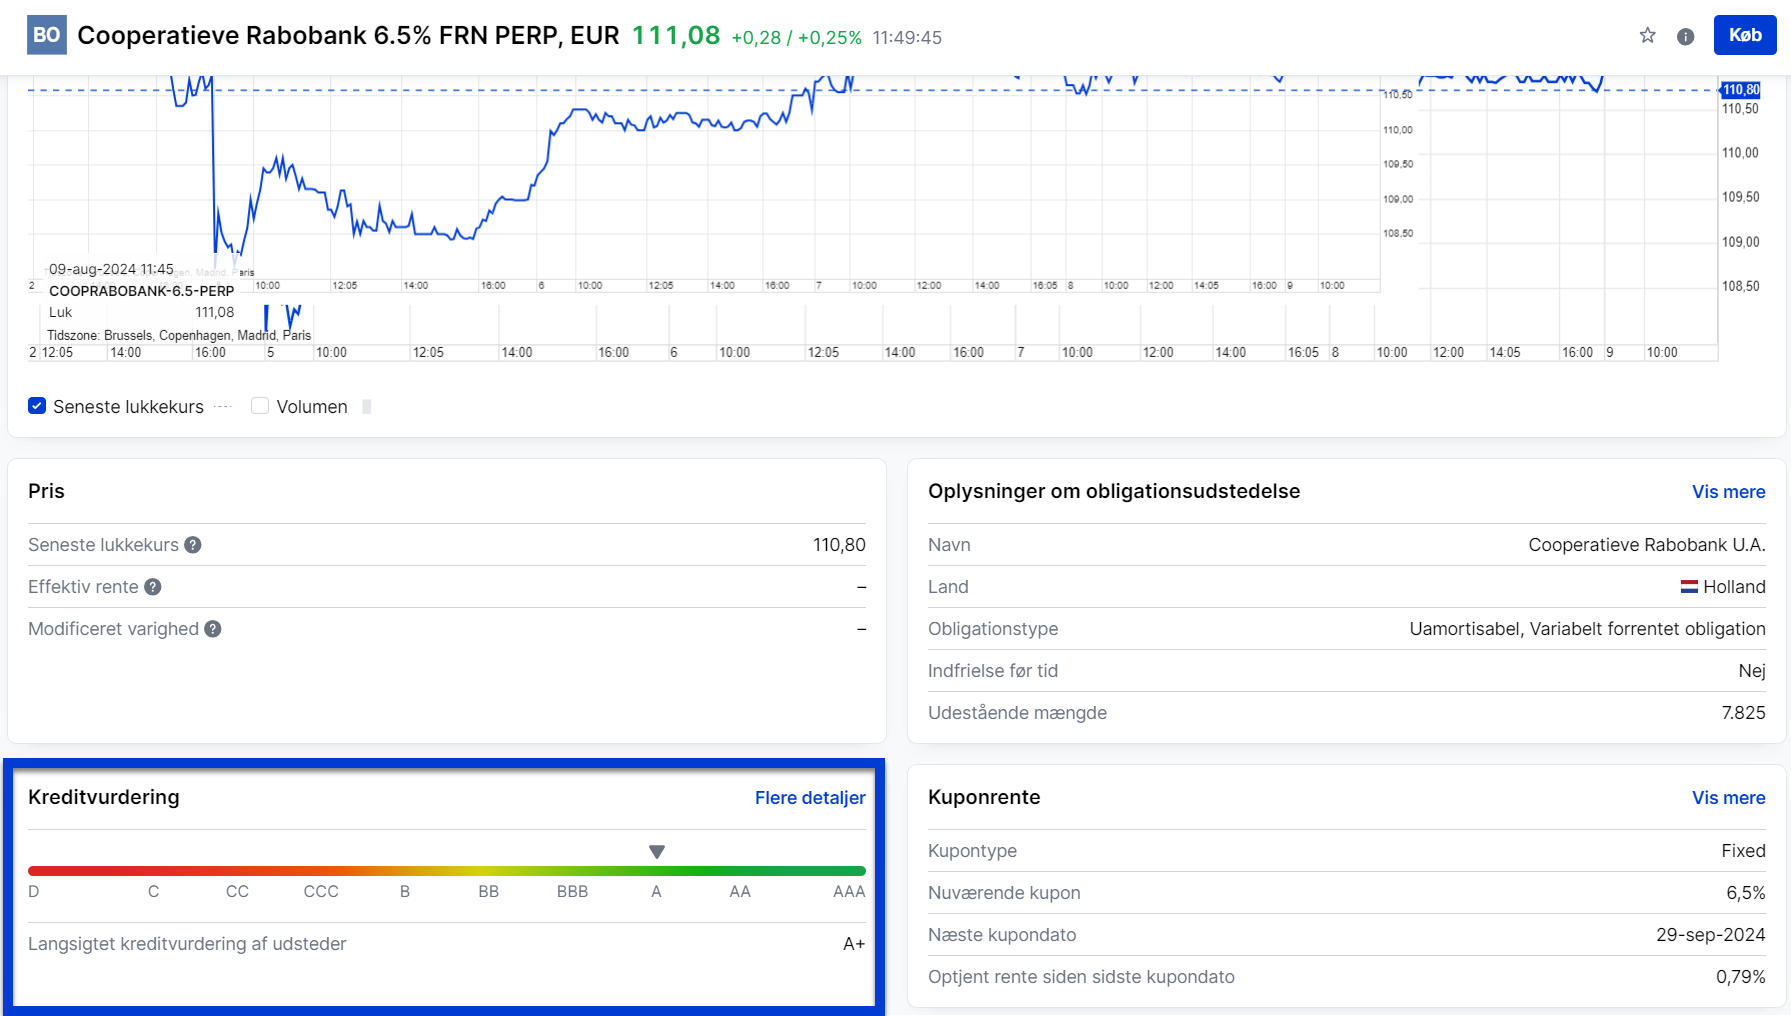Viewport: 1791px width, 1016px height.
Task: Open Flere detaljer for Kreditvurdering
Action: [810, 798]
